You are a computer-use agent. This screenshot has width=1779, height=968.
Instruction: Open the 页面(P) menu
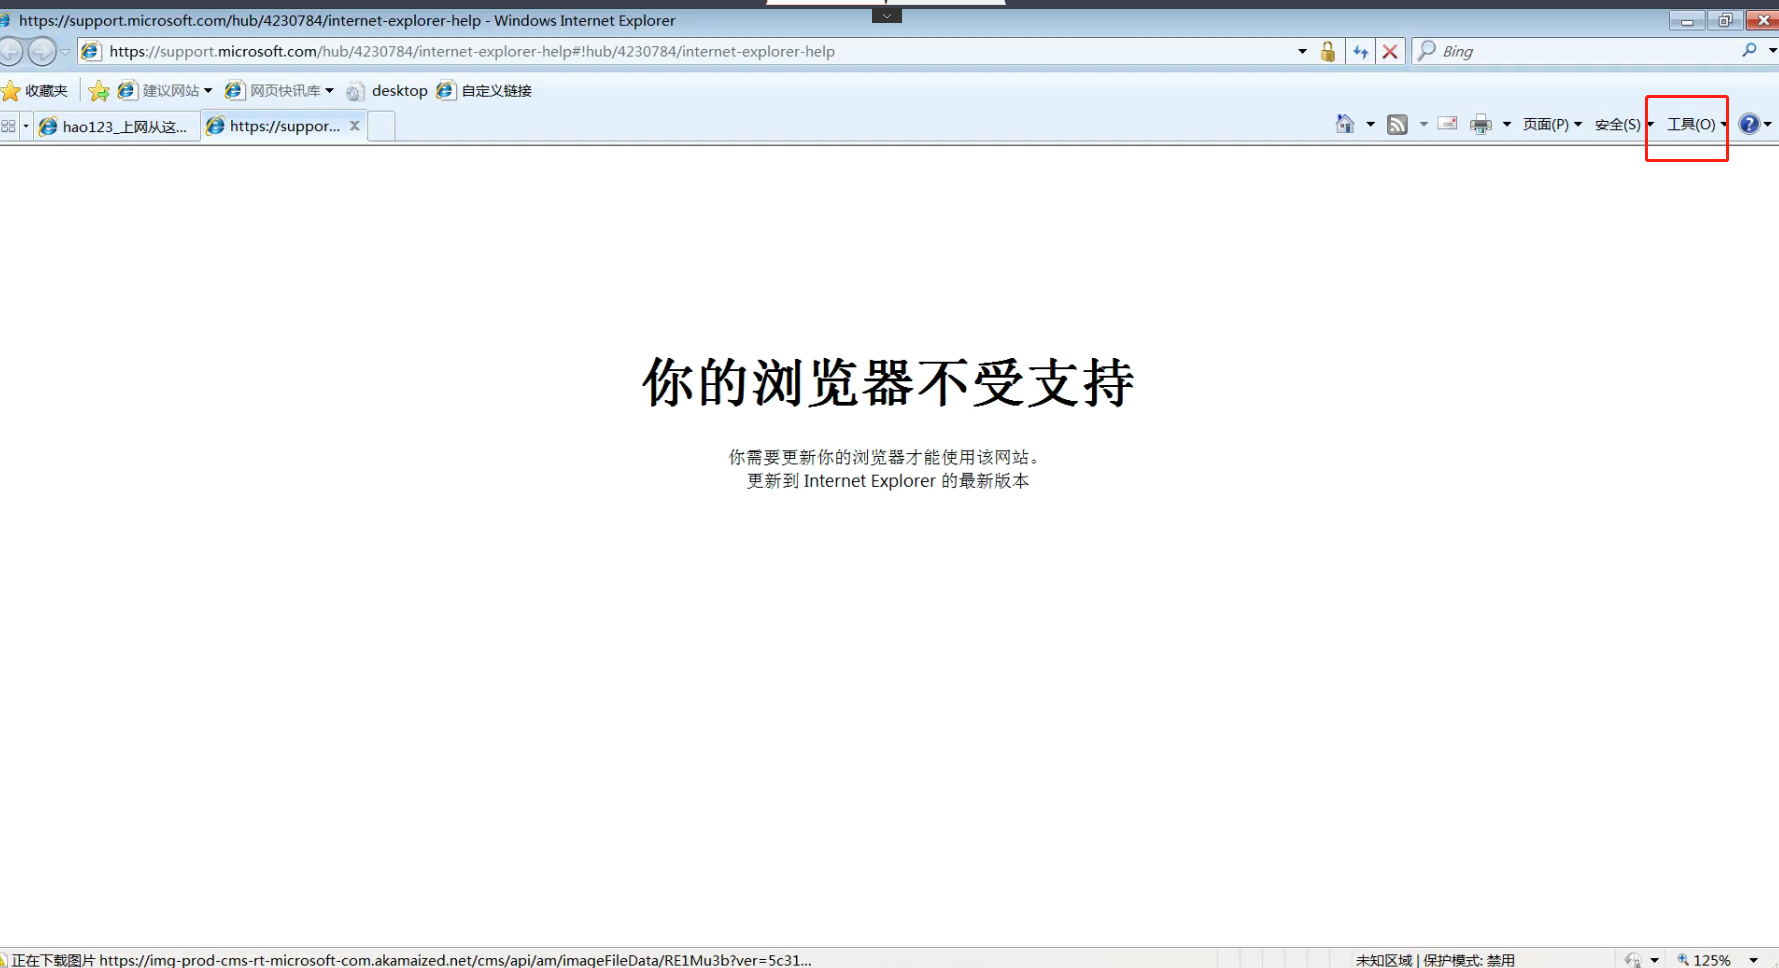(x=1552, y=124)
